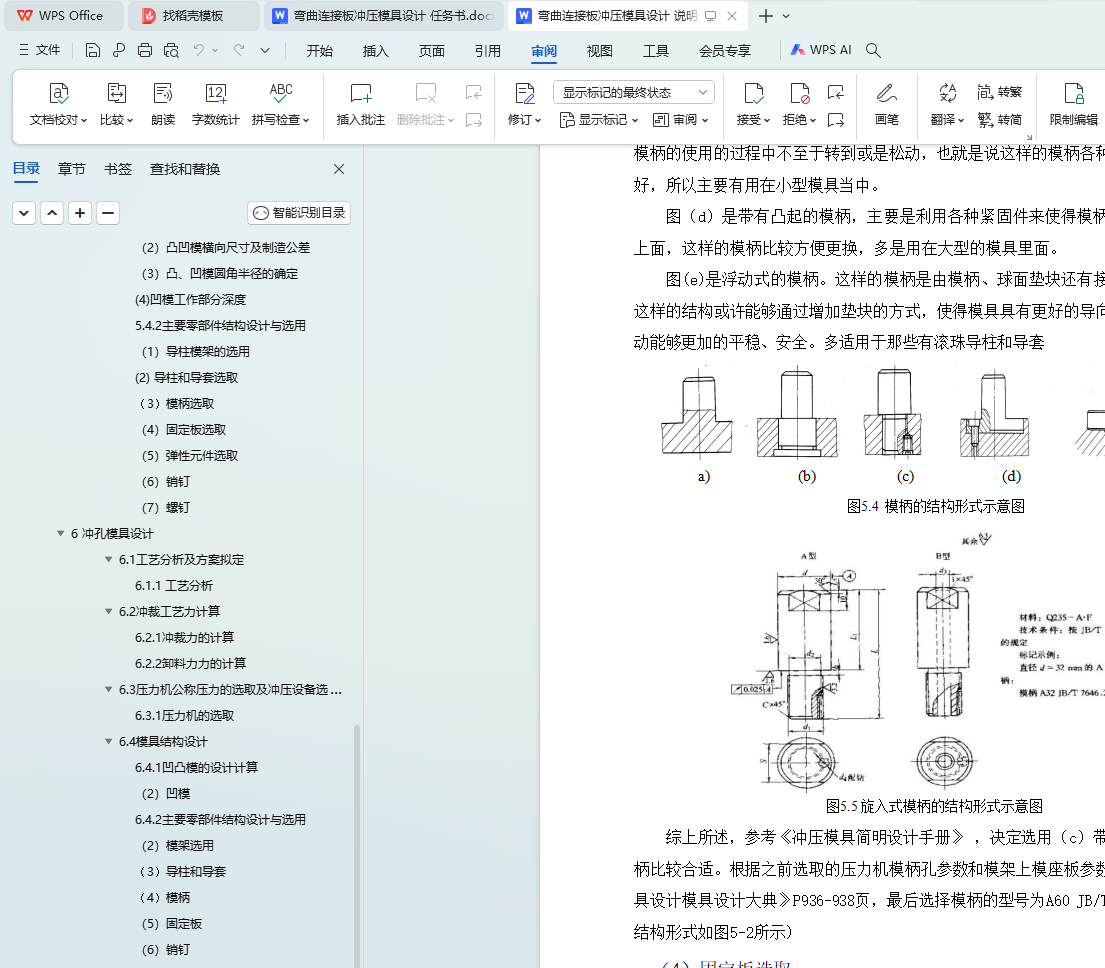Click 智能识别目录 button
The image size is (1105, 968).
(300, 213)
